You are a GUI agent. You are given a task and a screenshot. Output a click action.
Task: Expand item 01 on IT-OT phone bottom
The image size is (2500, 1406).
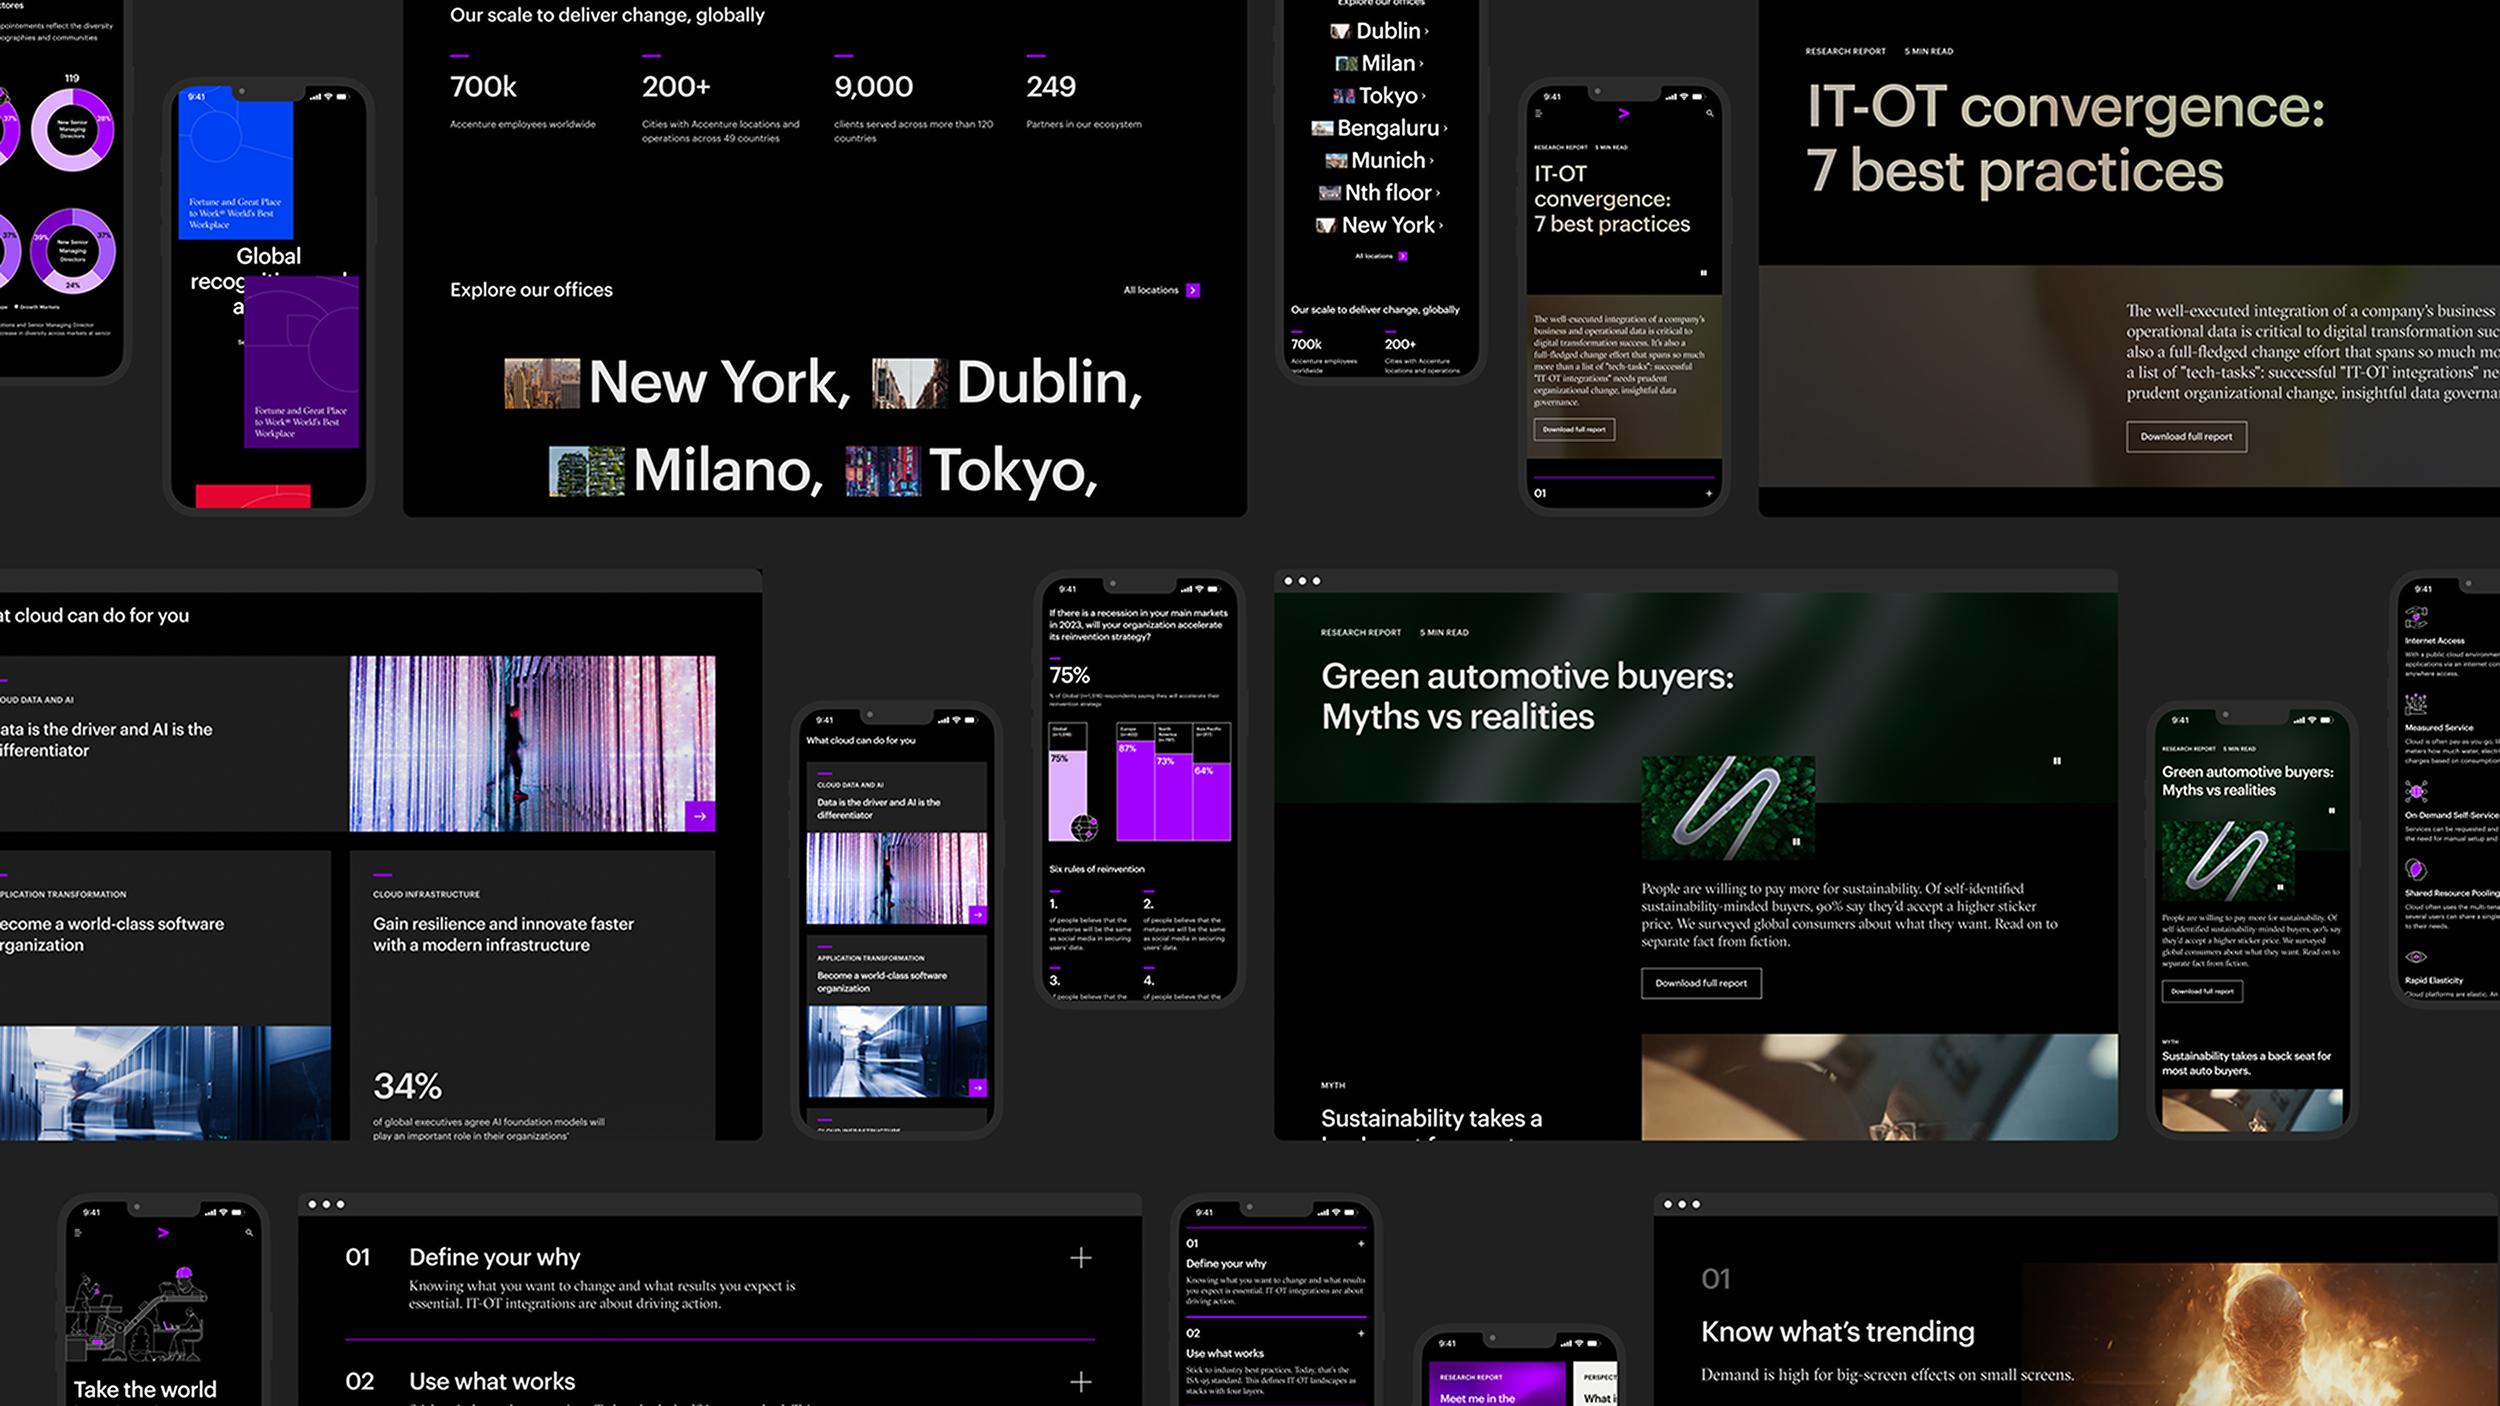point(1708,493)
